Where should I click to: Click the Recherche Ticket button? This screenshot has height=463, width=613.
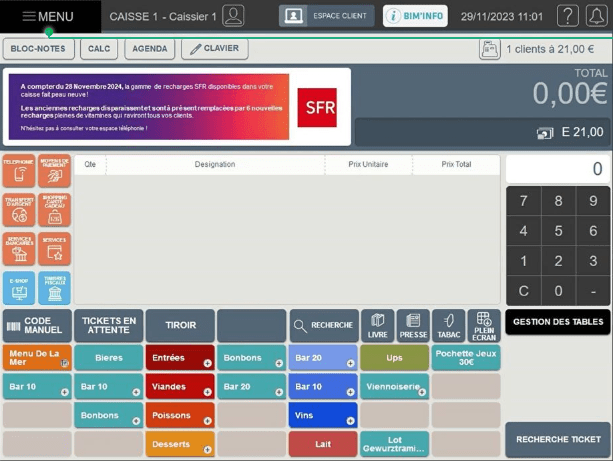click(x=558, y=440)
